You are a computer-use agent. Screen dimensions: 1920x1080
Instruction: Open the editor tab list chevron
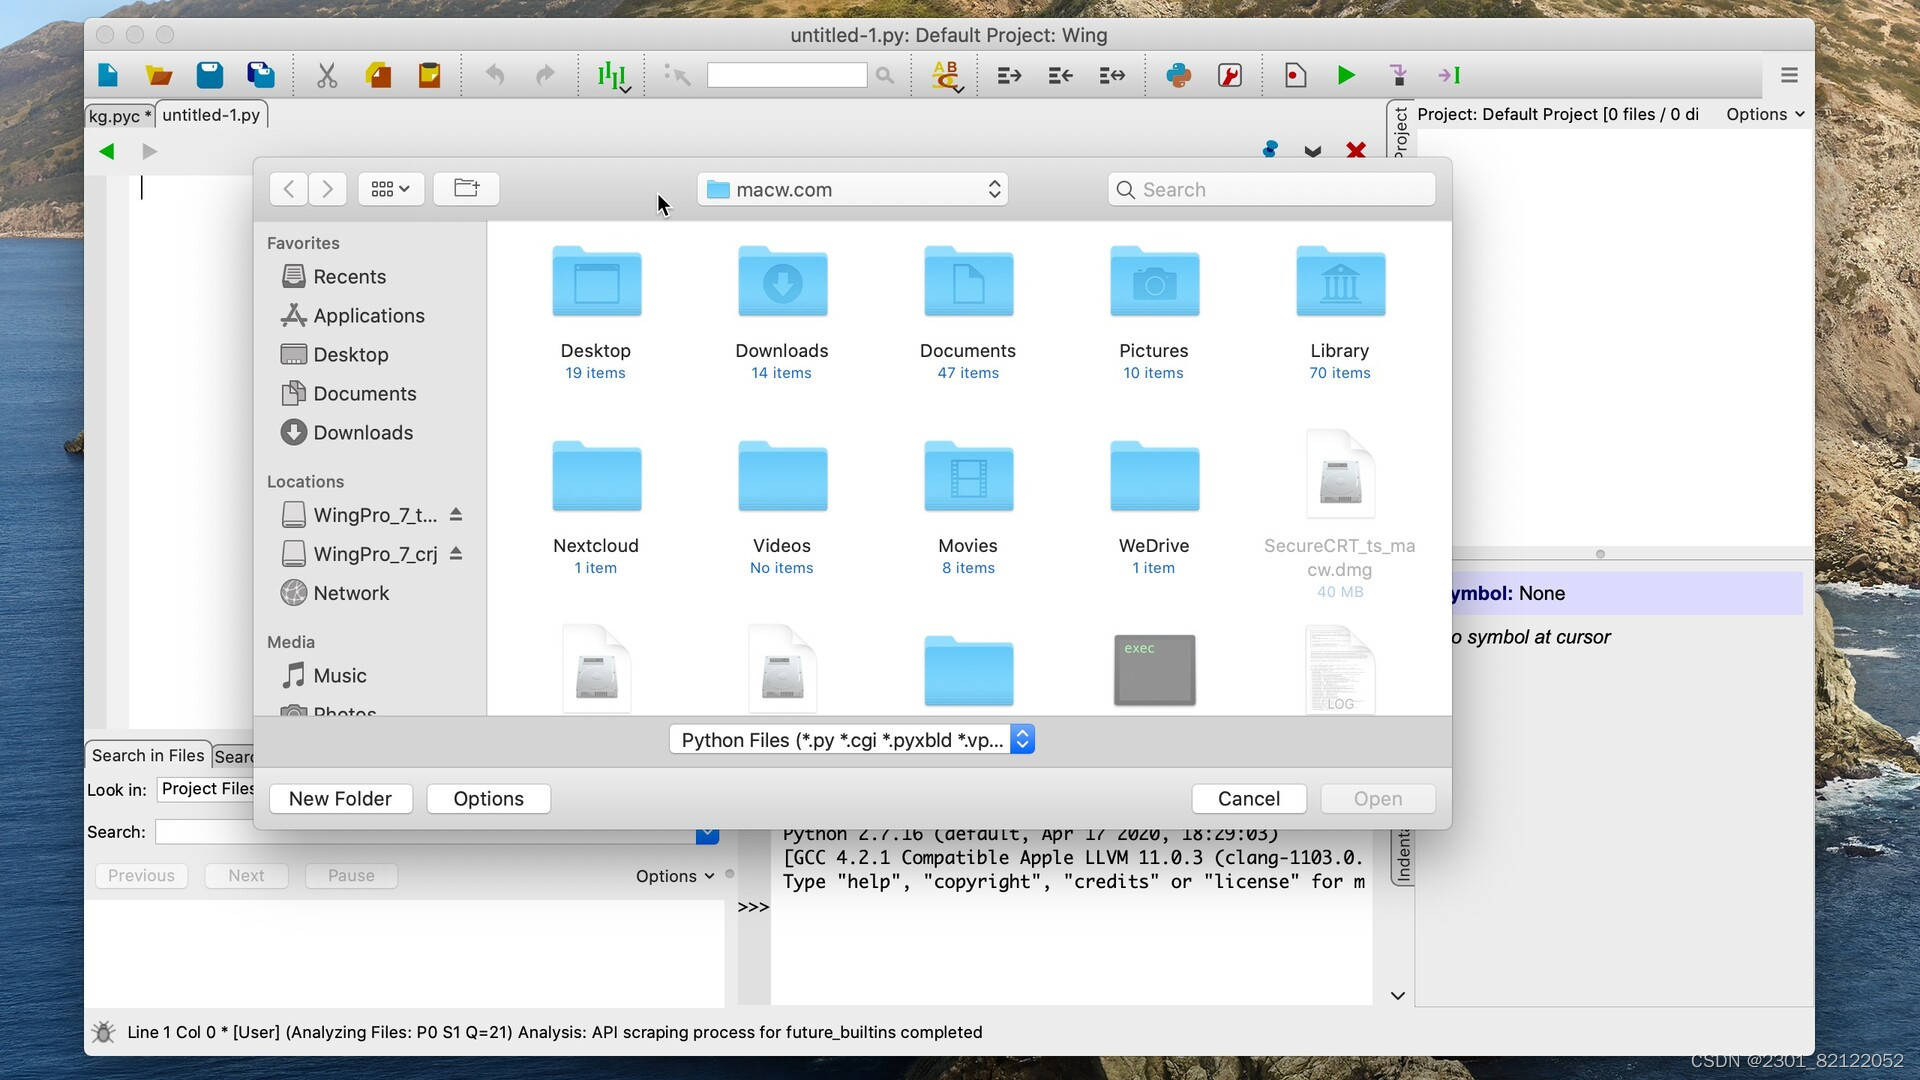click(x=1313, y=151)
